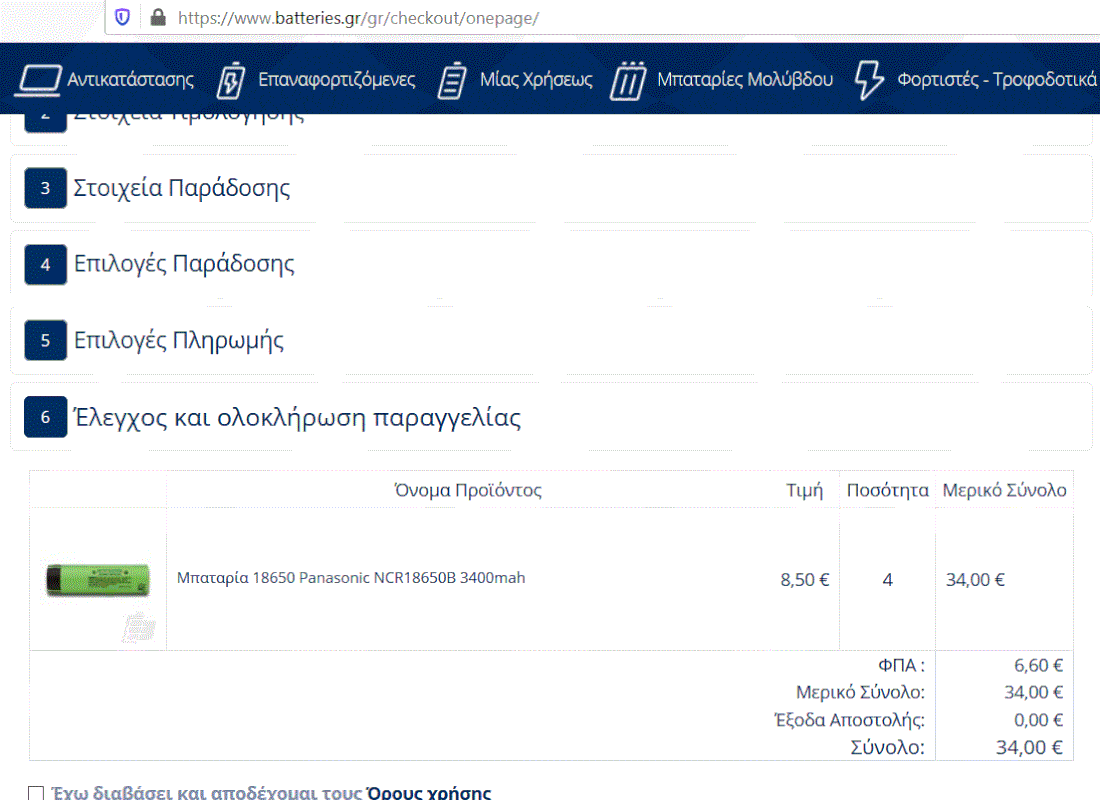
Task: Click the shield tracking protection icon
Action: pyautogui.click(x=122, y=17)
